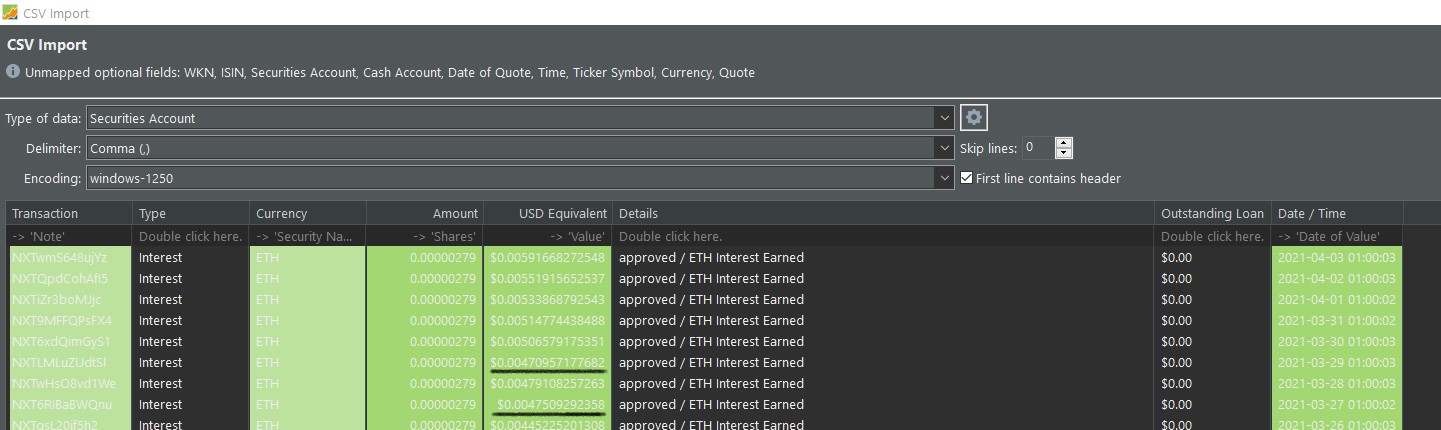Select transaction cell NXT6xdQimGyS1

point(69,341)
